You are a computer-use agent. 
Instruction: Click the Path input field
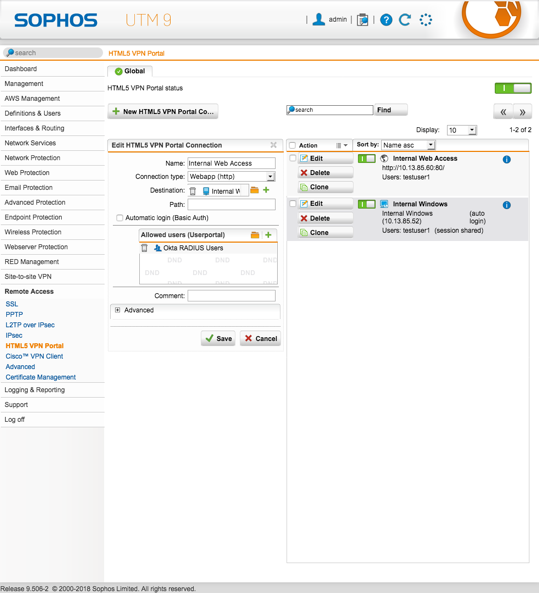tap(231, 205)
